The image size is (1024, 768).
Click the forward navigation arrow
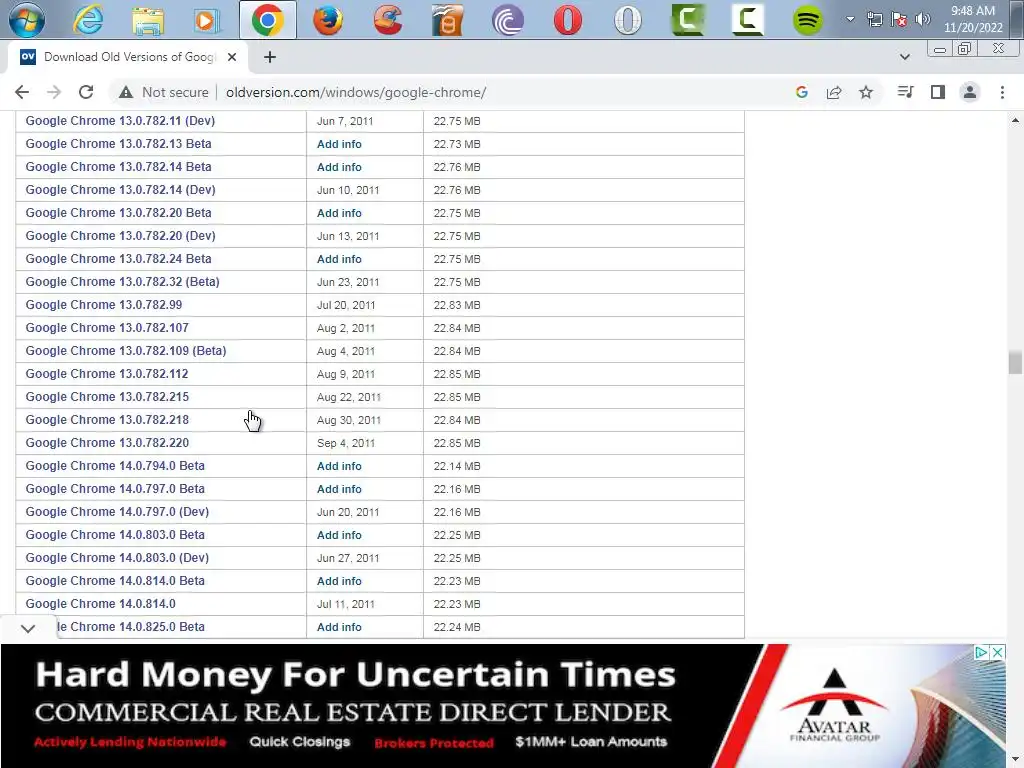(x=54, y=92)
